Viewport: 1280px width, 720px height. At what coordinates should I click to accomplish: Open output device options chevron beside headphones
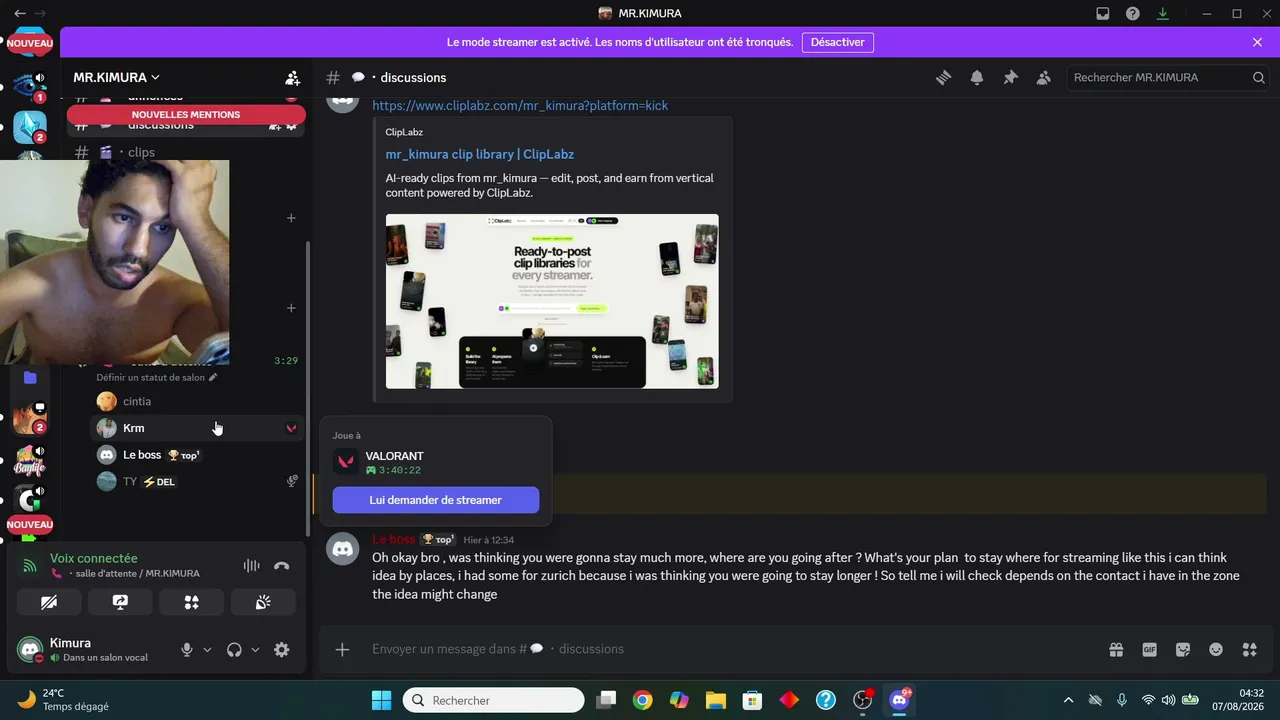point(255,650)
